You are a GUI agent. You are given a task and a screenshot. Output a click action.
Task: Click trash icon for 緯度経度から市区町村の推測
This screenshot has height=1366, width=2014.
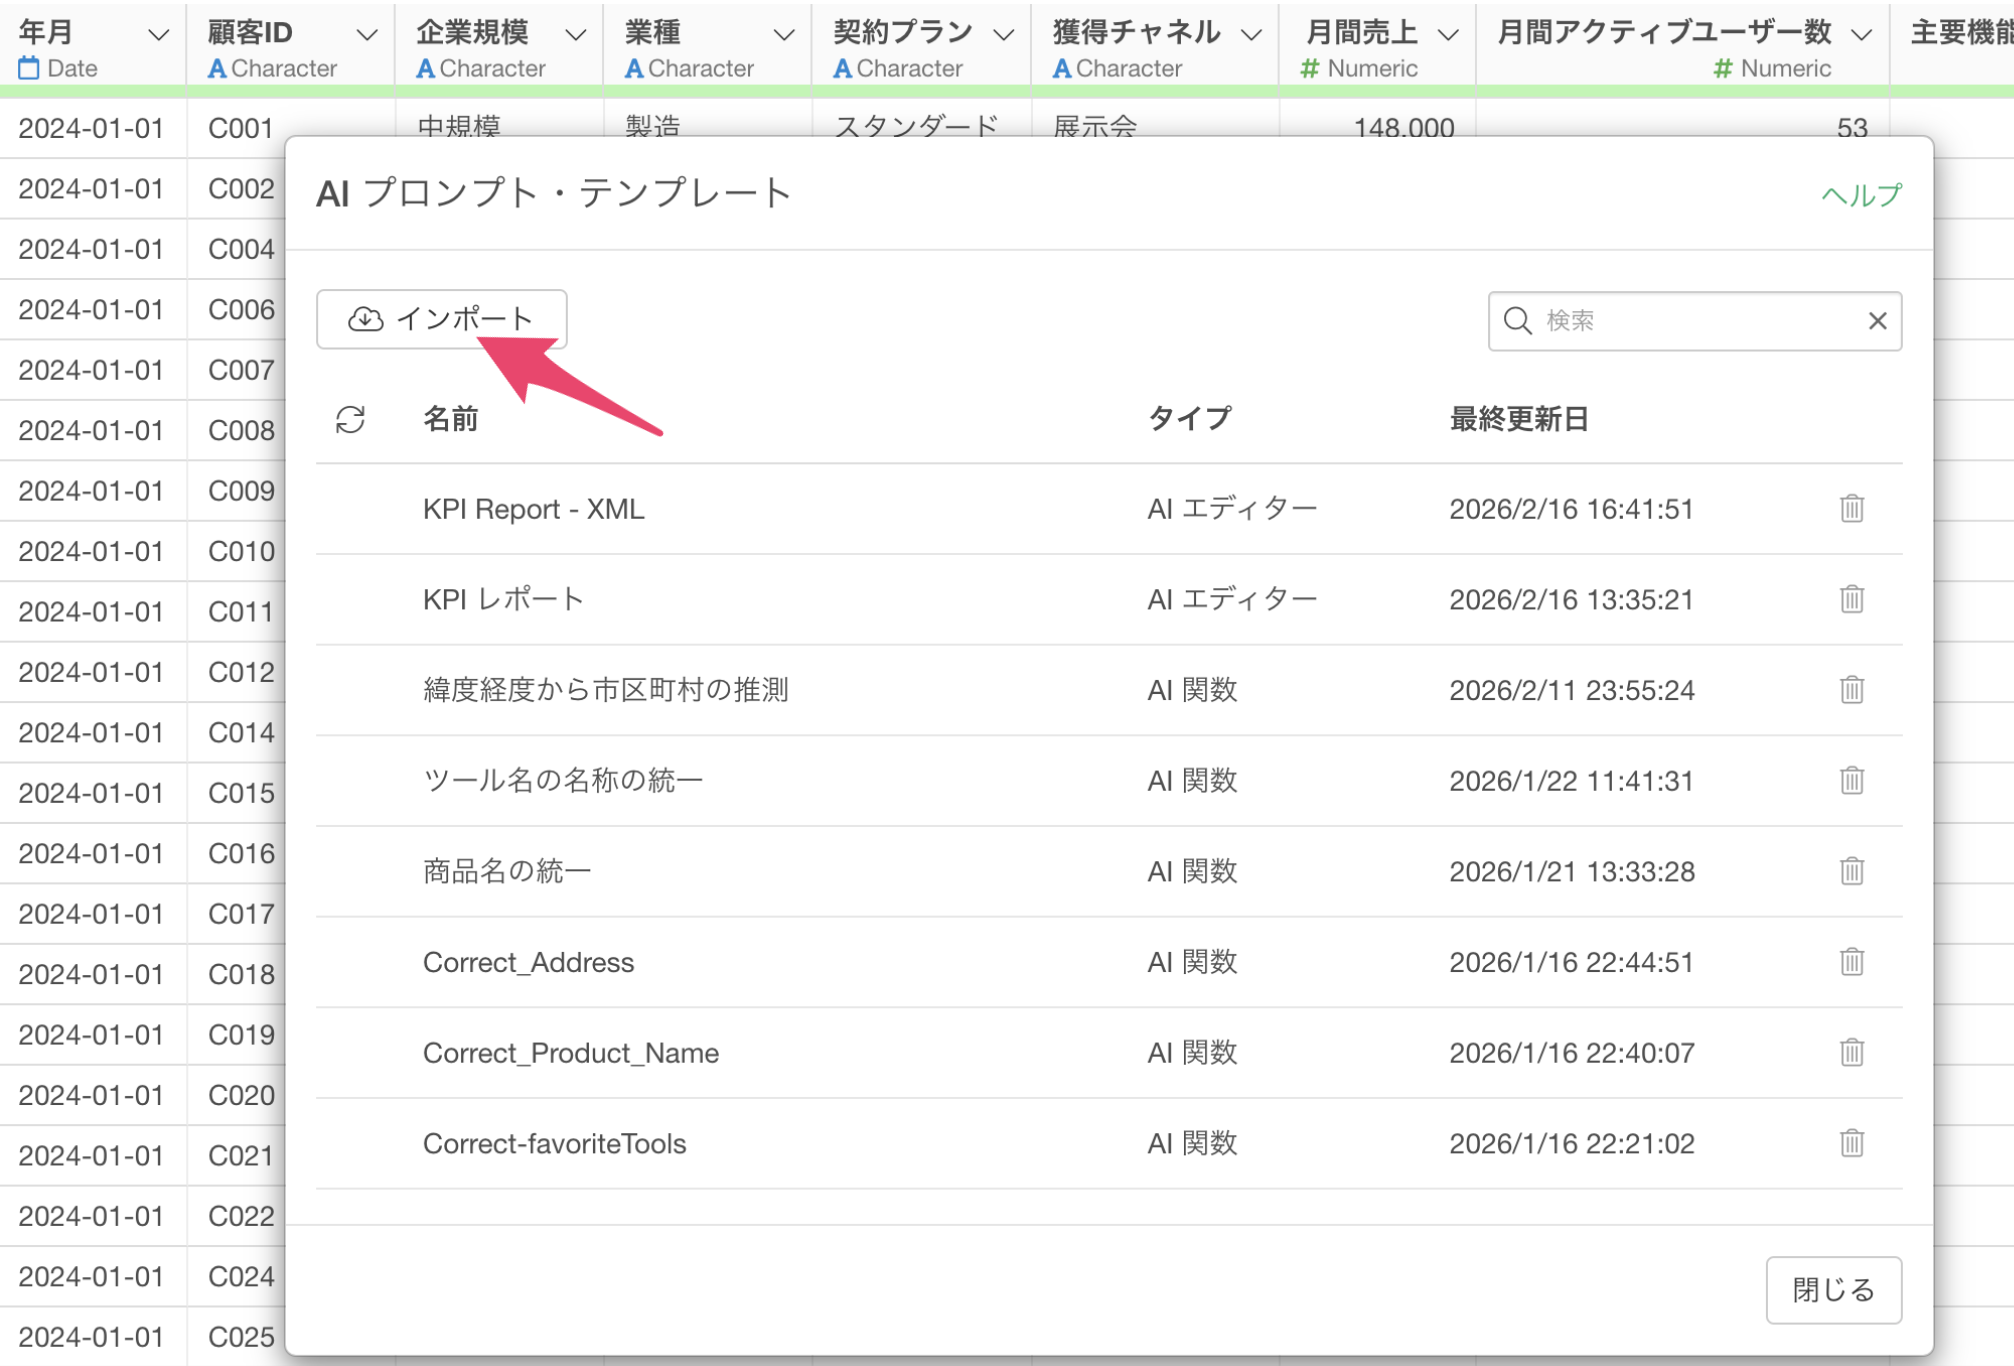[x=1851, y=690]
